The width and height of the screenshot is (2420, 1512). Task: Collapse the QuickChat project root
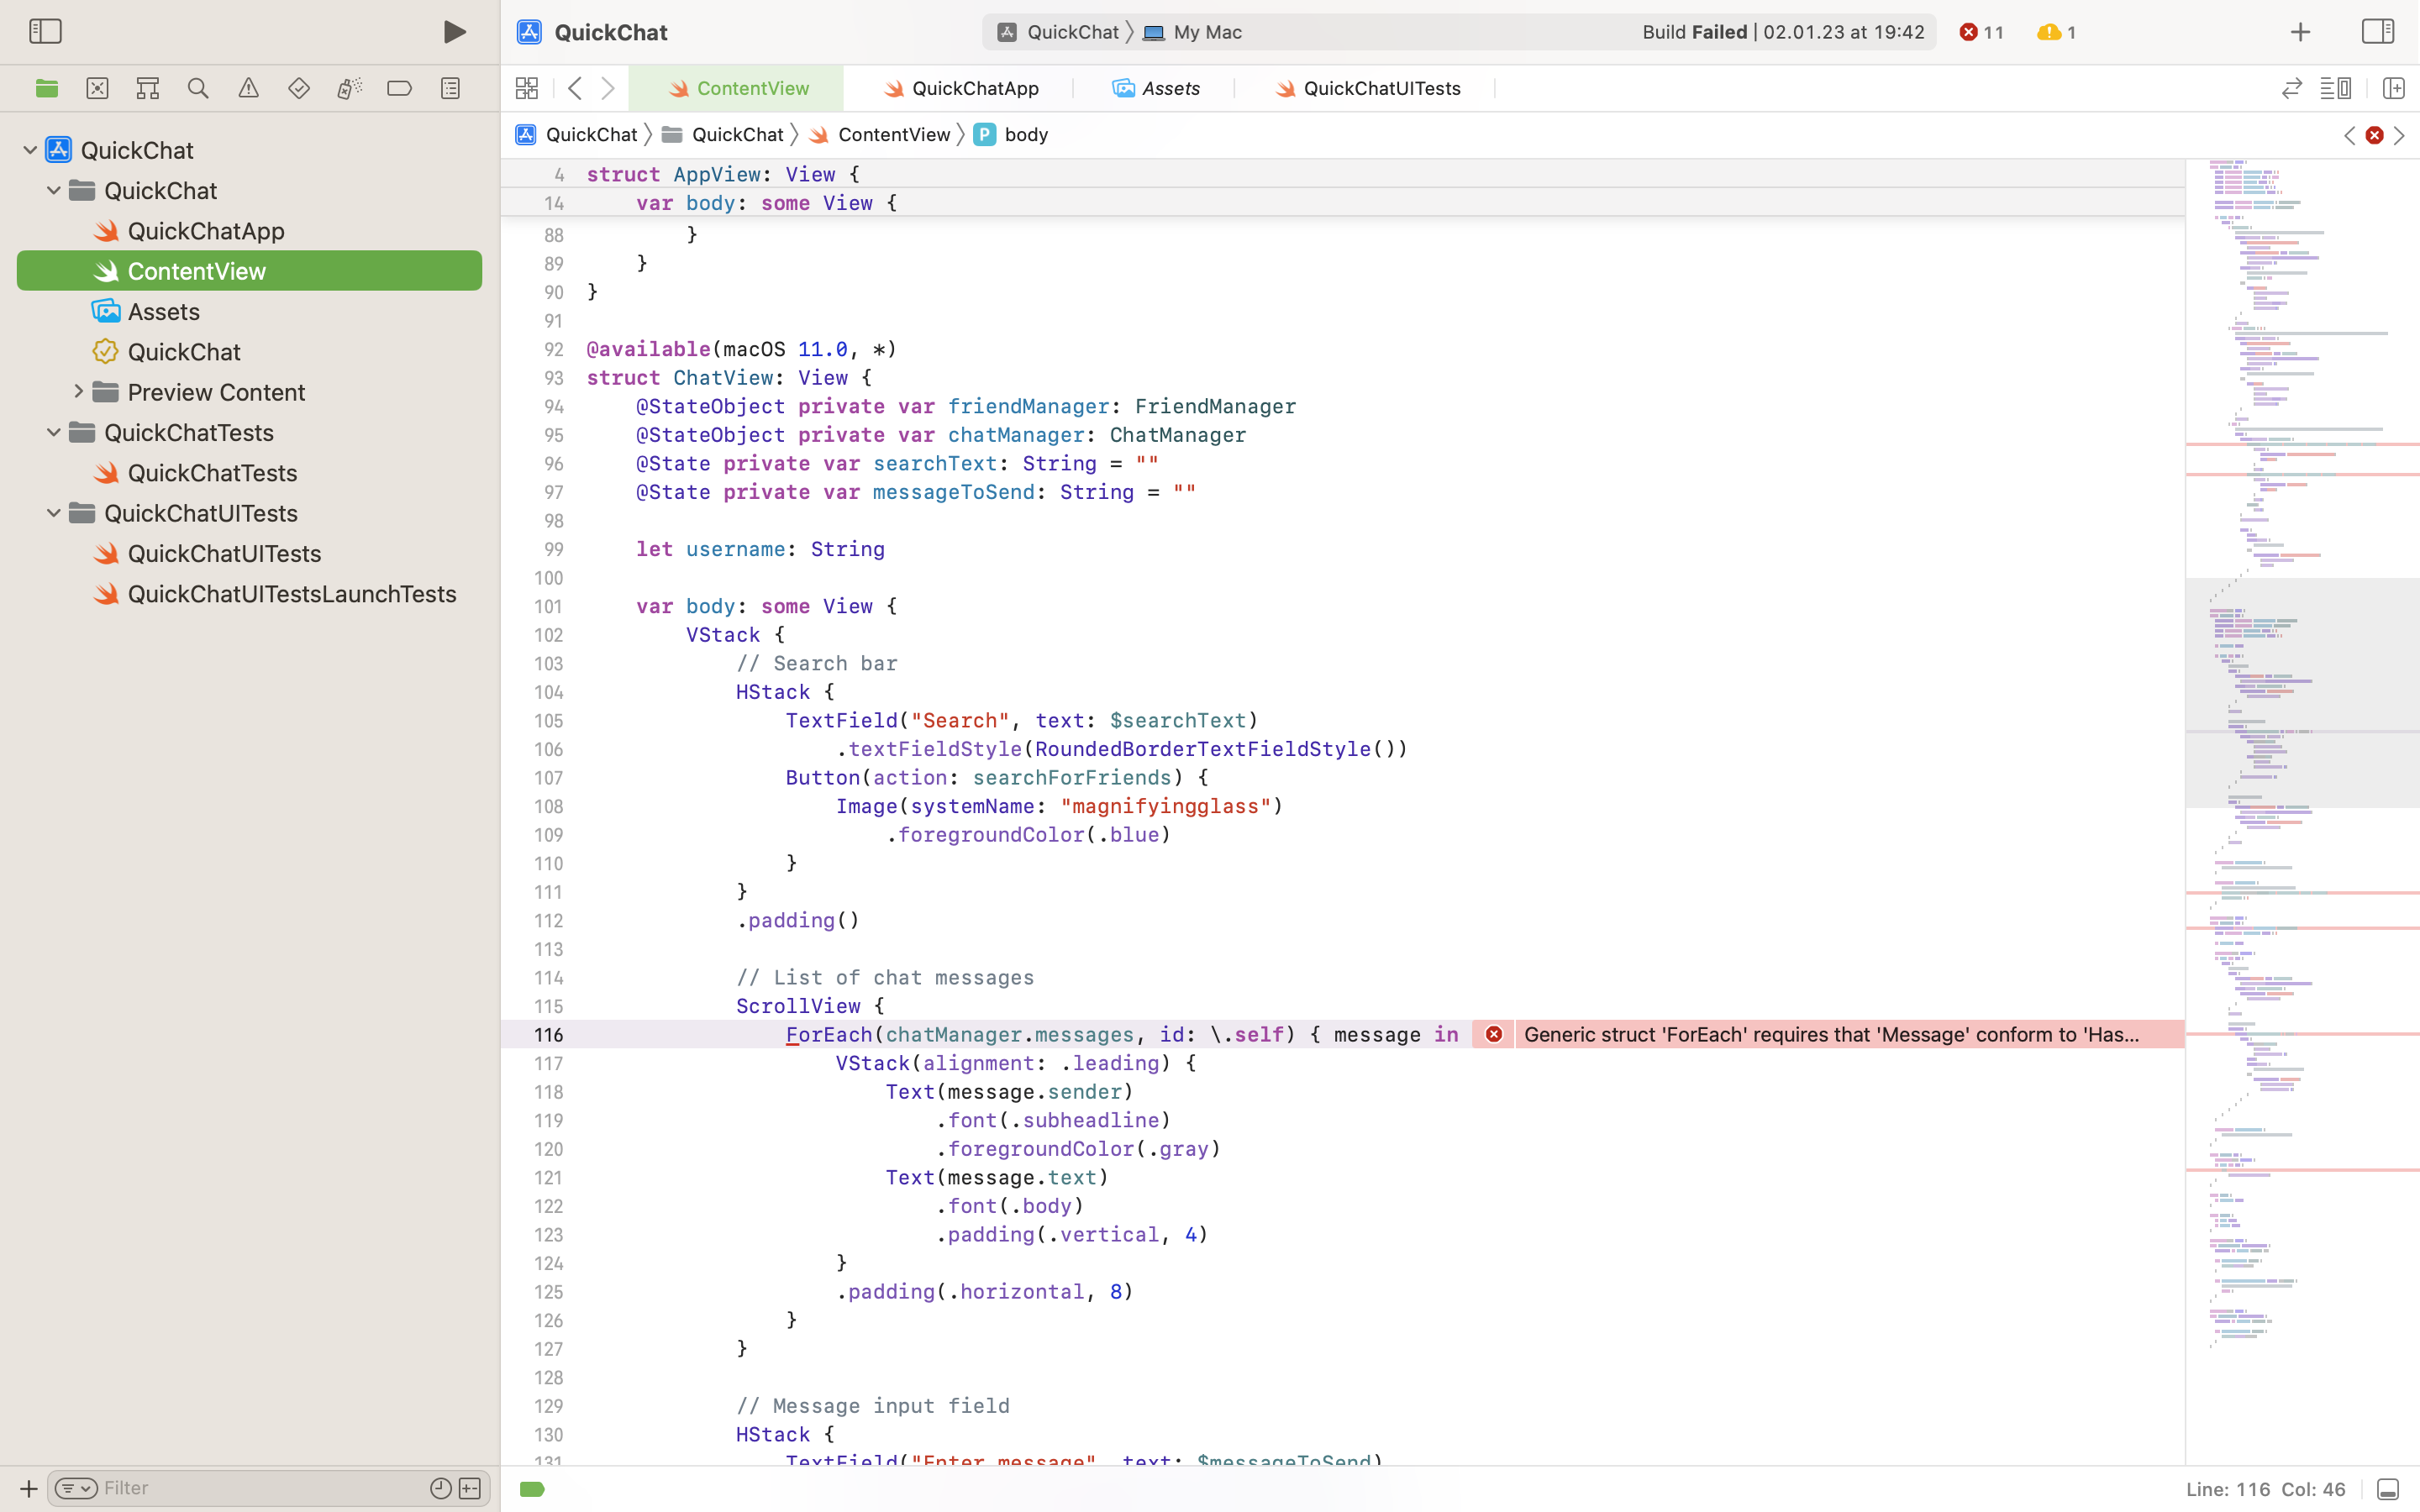(x=30, y=150)
